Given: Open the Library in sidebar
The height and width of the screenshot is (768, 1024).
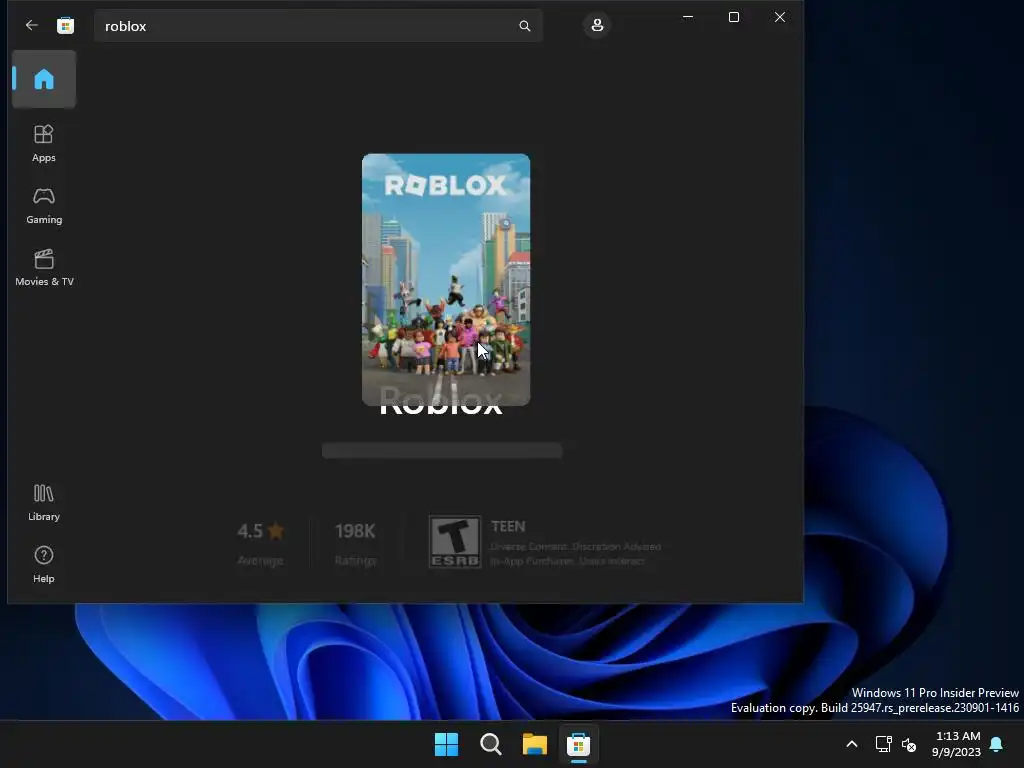Looking at the screenshot, I should tap(44, 502).
